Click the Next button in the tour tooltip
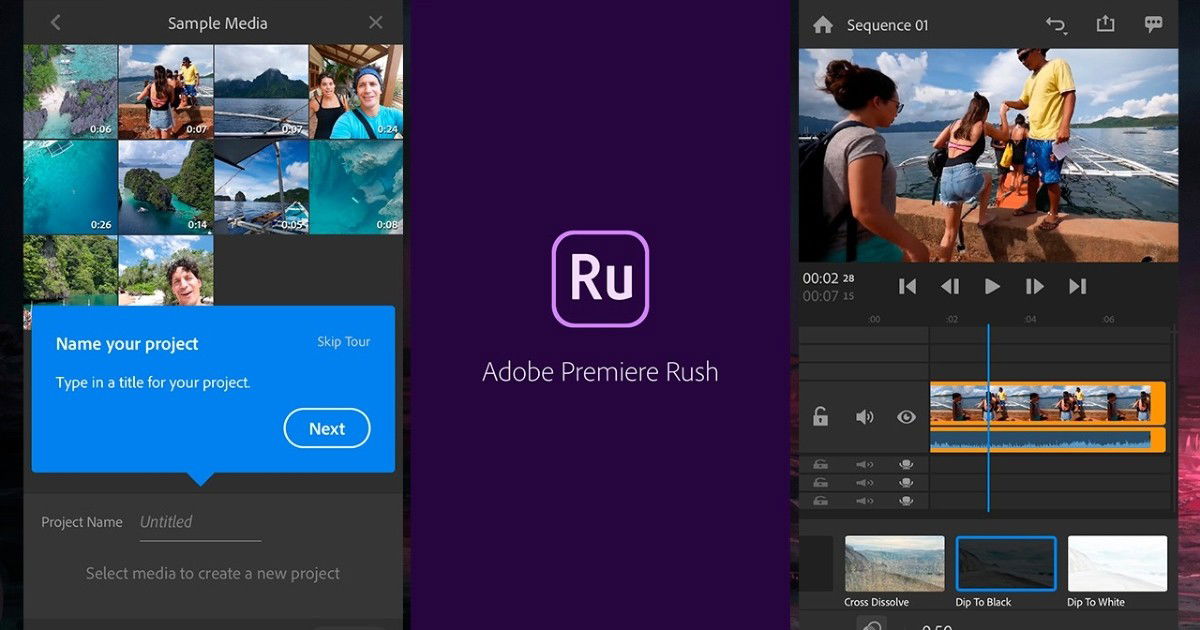1200x630 pixels. (x=327, y=428)
